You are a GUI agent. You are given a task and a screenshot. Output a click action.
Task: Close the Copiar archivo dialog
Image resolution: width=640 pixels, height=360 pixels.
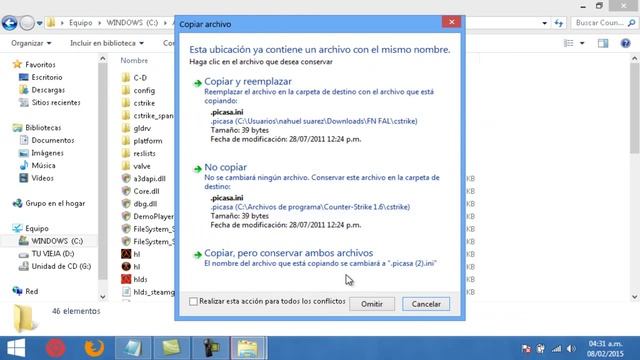pyautogui.click(x=451, y=22)
